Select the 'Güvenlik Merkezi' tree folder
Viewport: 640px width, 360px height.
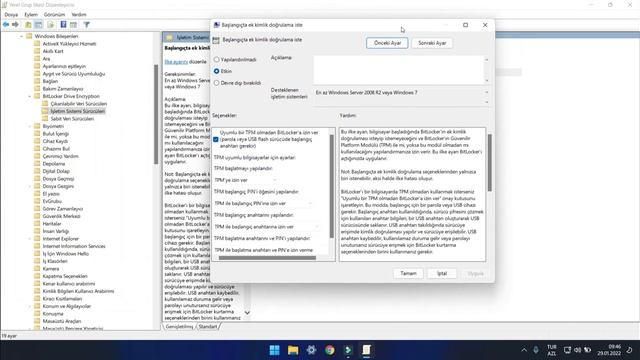point(61,216)
